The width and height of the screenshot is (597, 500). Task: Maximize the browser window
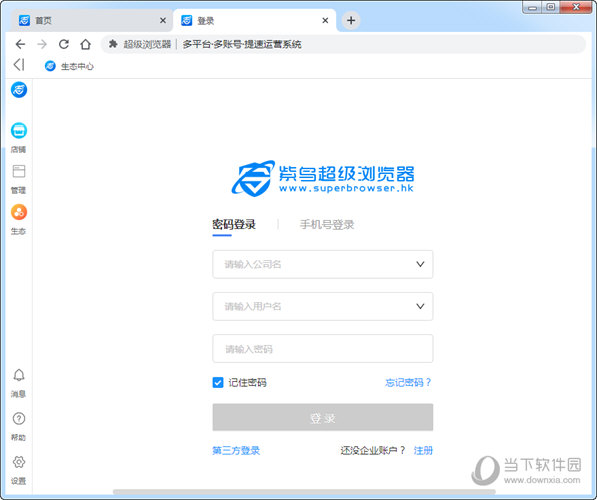pyautogui.click(x=551, y=7)
